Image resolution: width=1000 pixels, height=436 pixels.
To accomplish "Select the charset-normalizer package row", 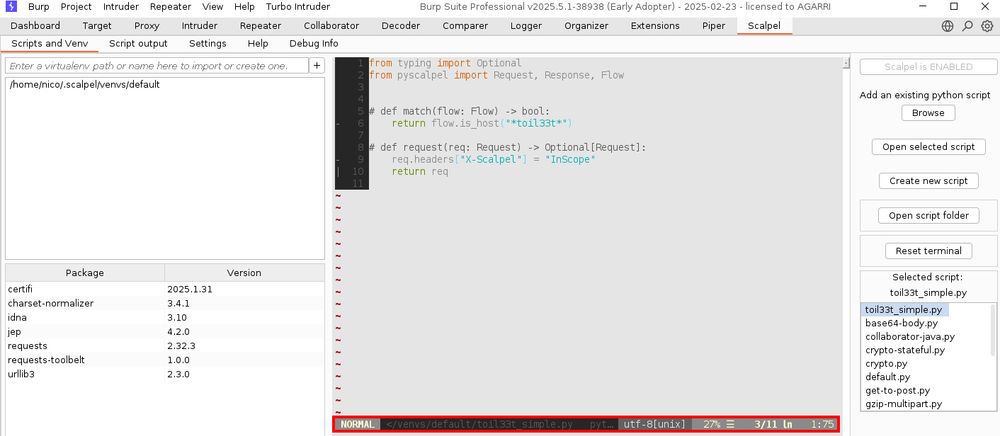I will pyautogui.click(x=165, y=303).
